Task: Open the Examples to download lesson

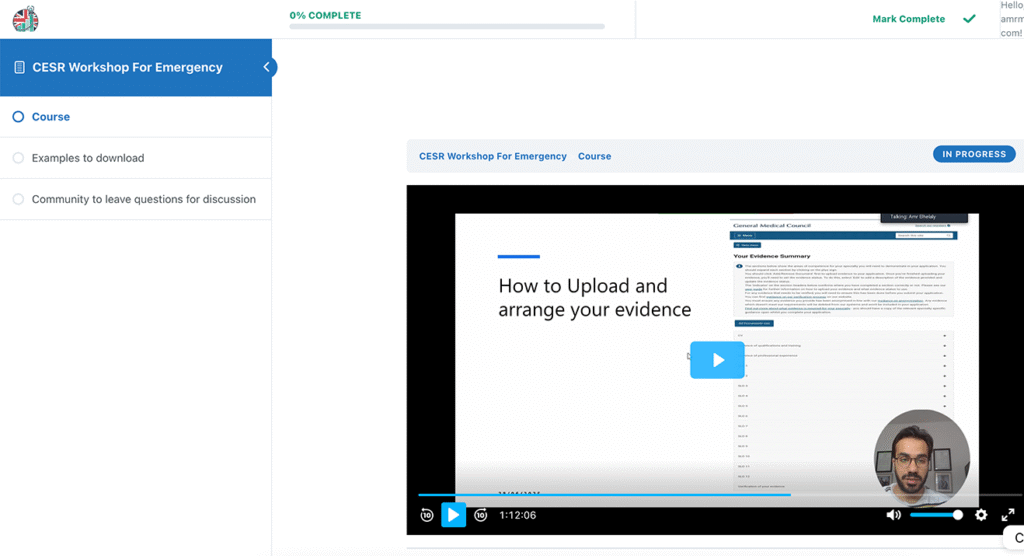Action: tap(88, 158)
